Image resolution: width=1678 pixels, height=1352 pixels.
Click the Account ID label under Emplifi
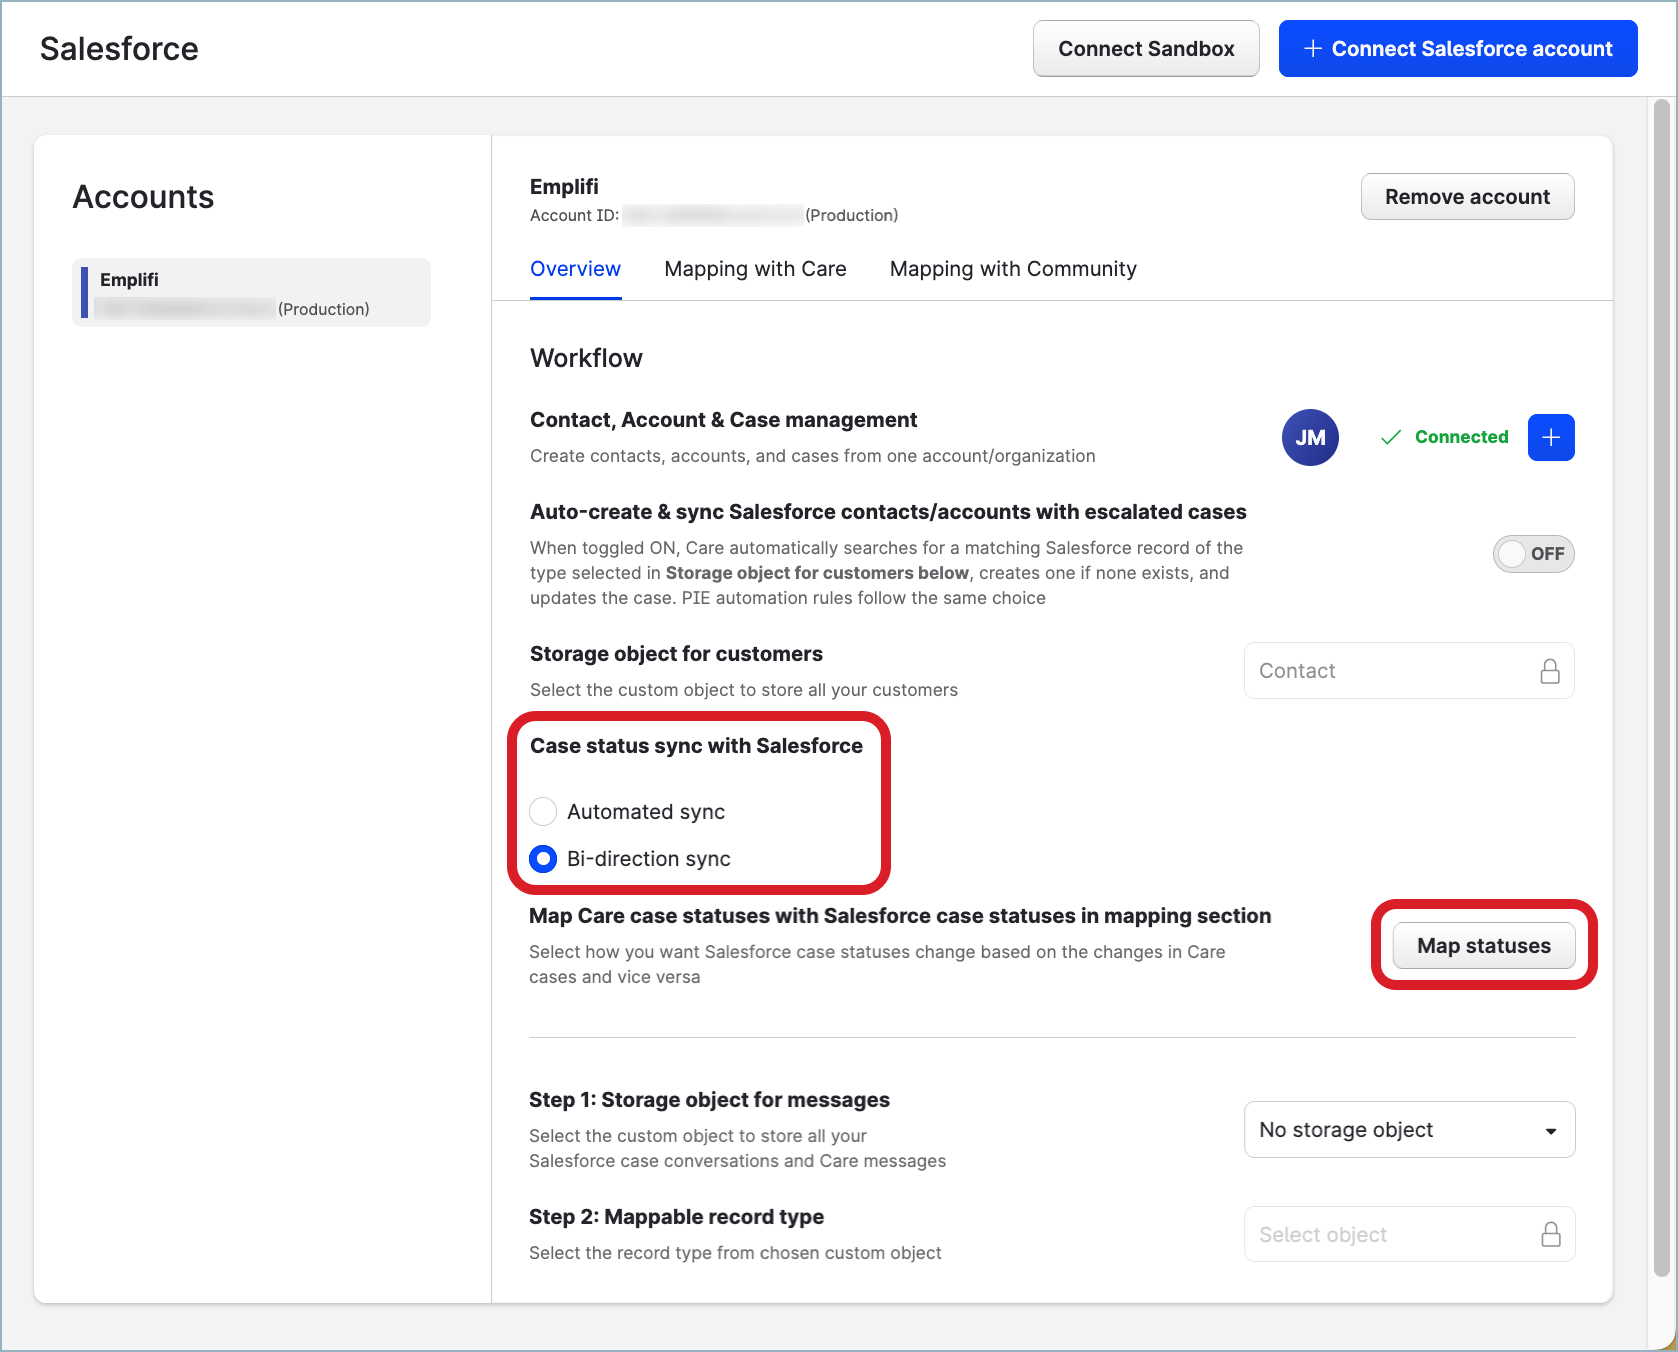[x=574, y=215]
